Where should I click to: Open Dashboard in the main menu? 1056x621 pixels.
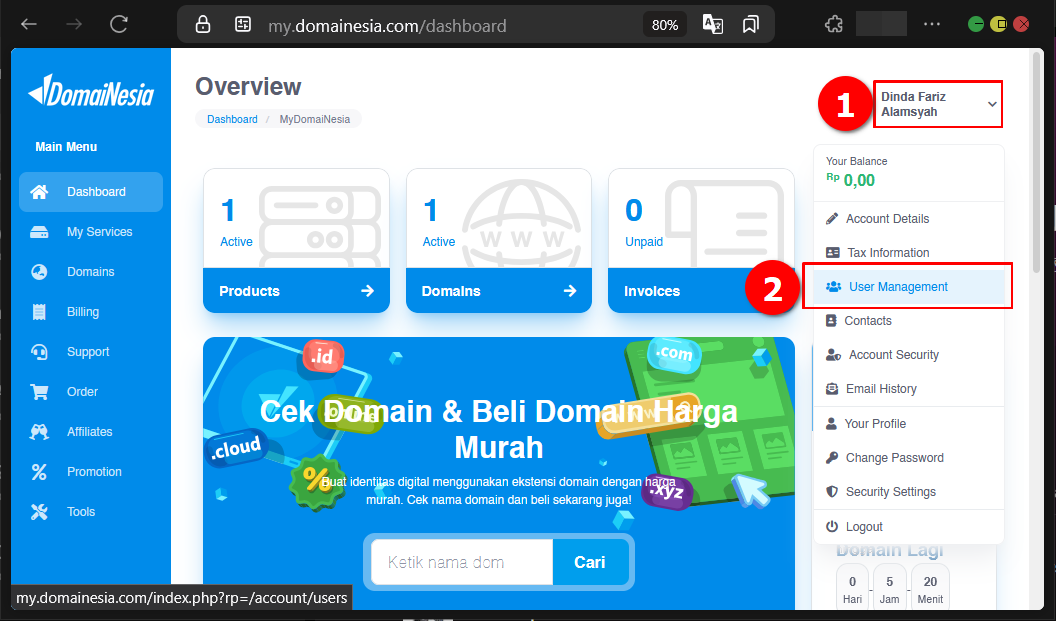point(91,192)
